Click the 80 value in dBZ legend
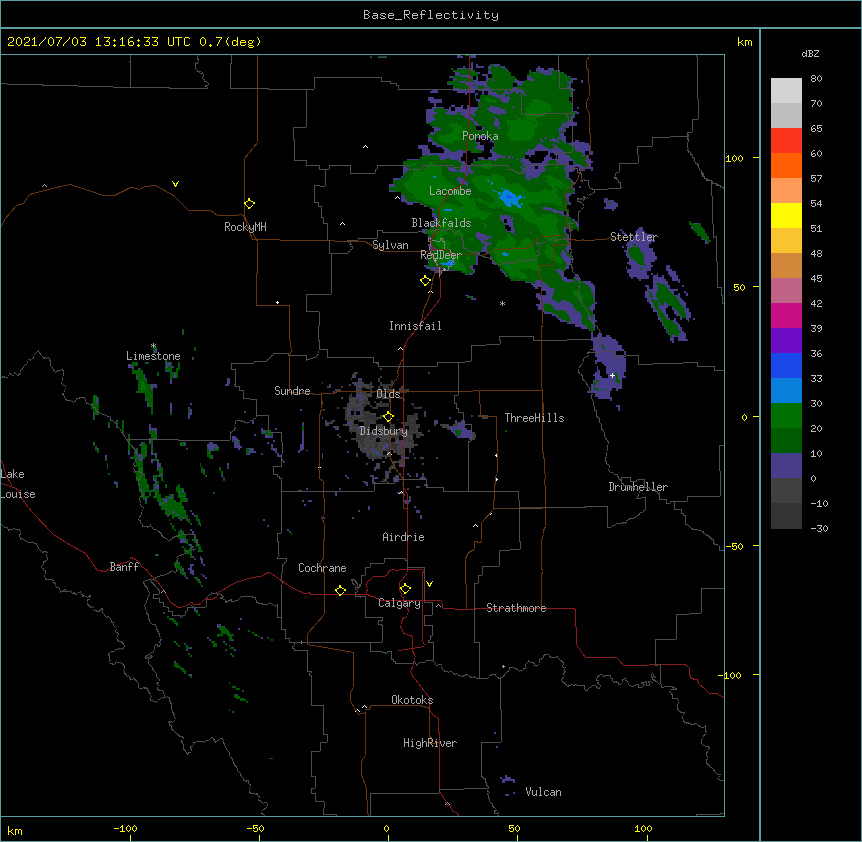 pyautogui.click(x=816, y=79)
